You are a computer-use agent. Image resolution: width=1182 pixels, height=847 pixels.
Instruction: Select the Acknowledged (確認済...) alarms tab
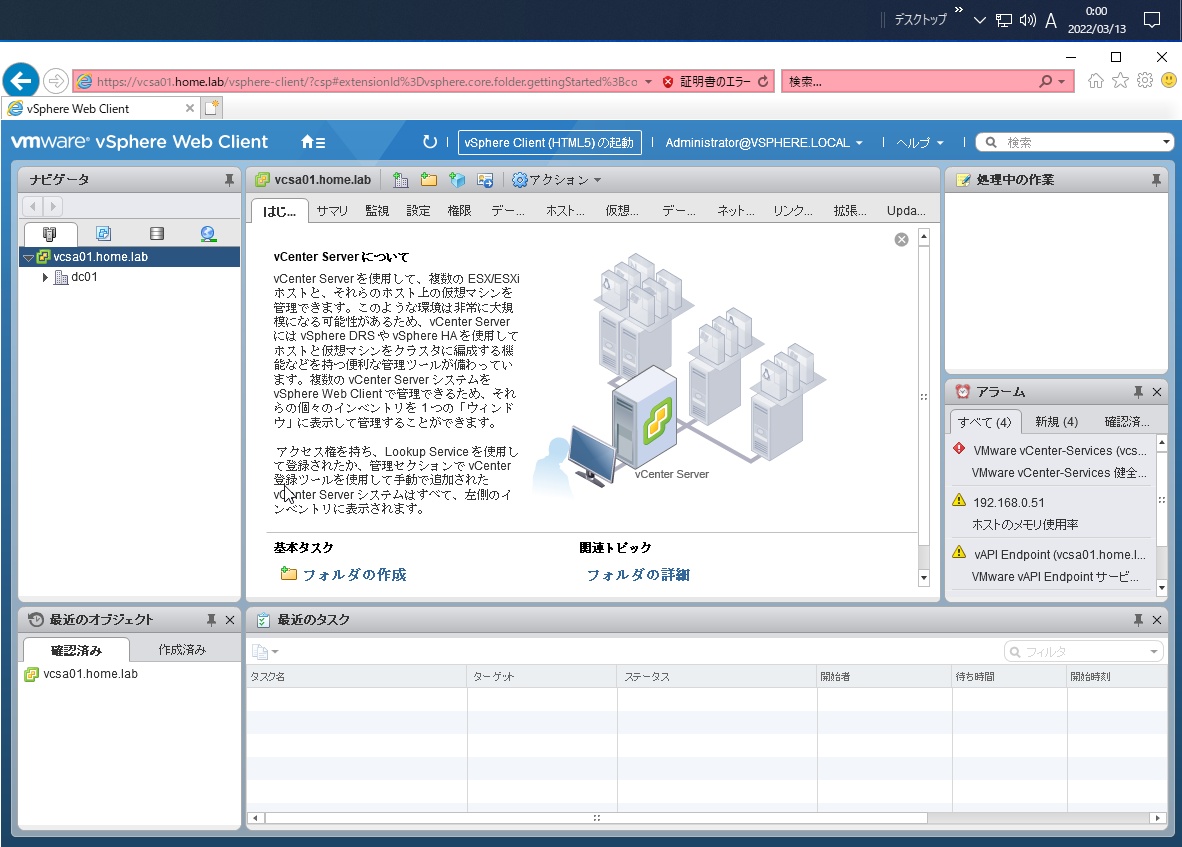1127,422
